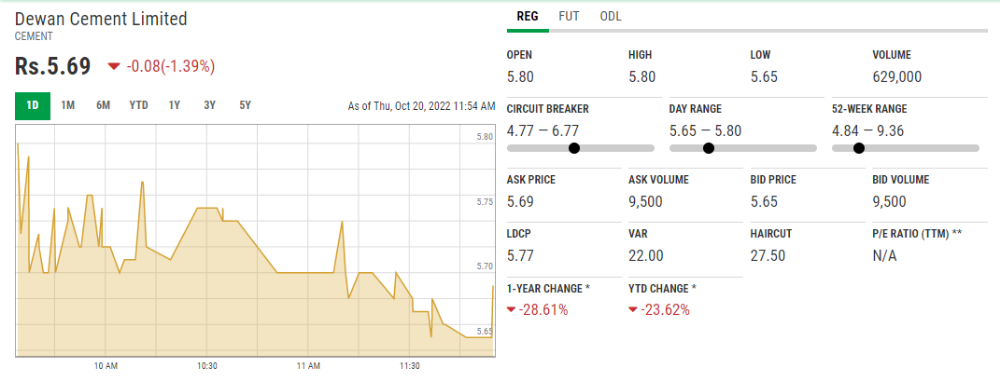Click the 52-WEEK RANGE heading
1000x381 pixels.
(x=870, y=109)
